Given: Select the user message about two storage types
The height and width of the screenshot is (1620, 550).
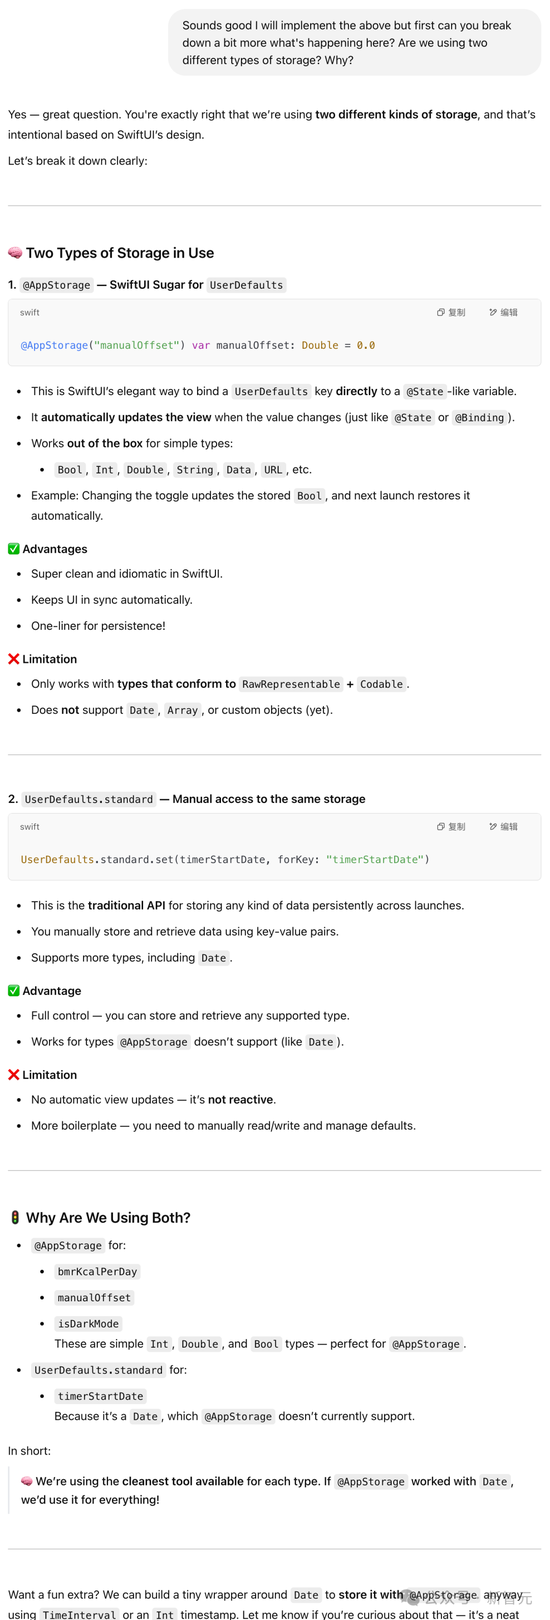Looking at the screenshot, I should pos(355,43).
